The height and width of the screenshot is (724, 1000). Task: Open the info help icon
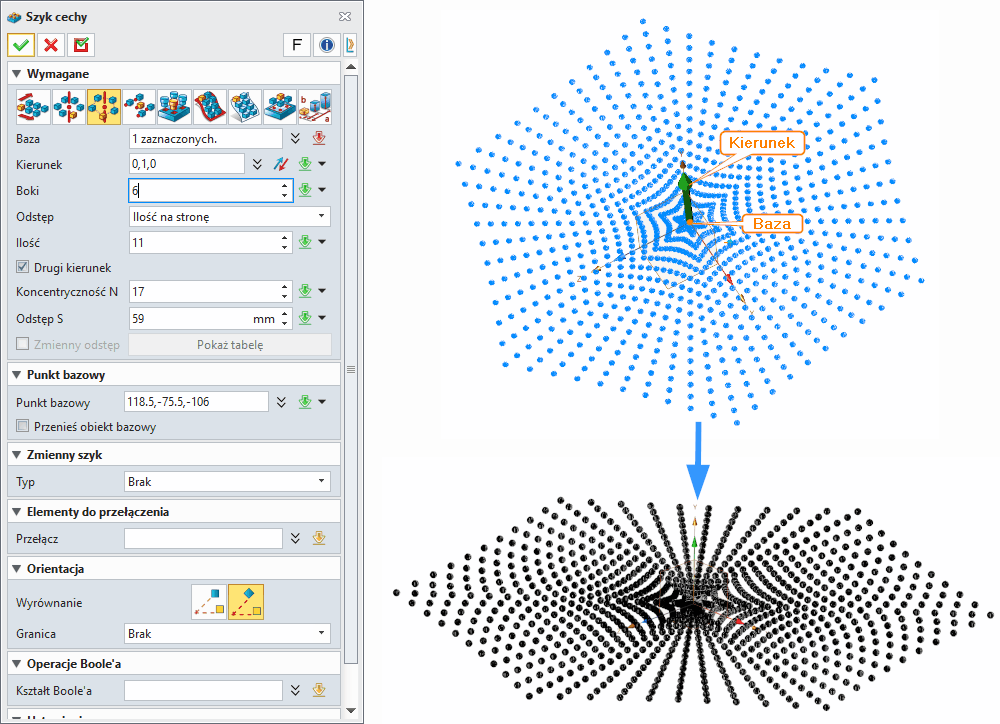pos(325,45)
